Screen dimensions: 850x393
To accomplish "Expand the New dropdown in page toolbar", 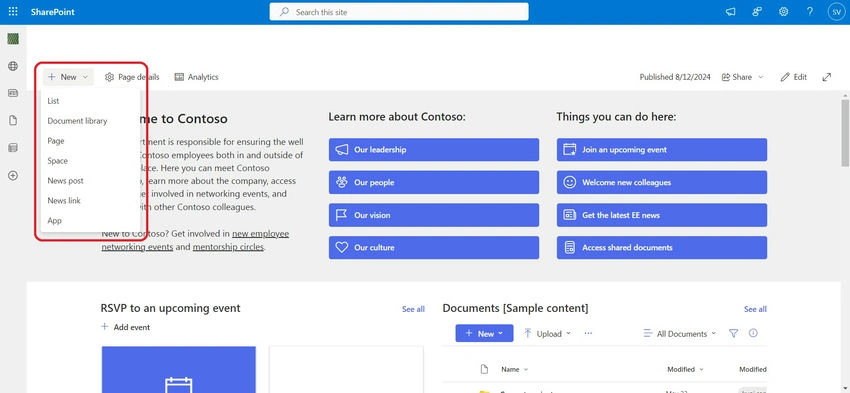I will (x=68, y=77).
